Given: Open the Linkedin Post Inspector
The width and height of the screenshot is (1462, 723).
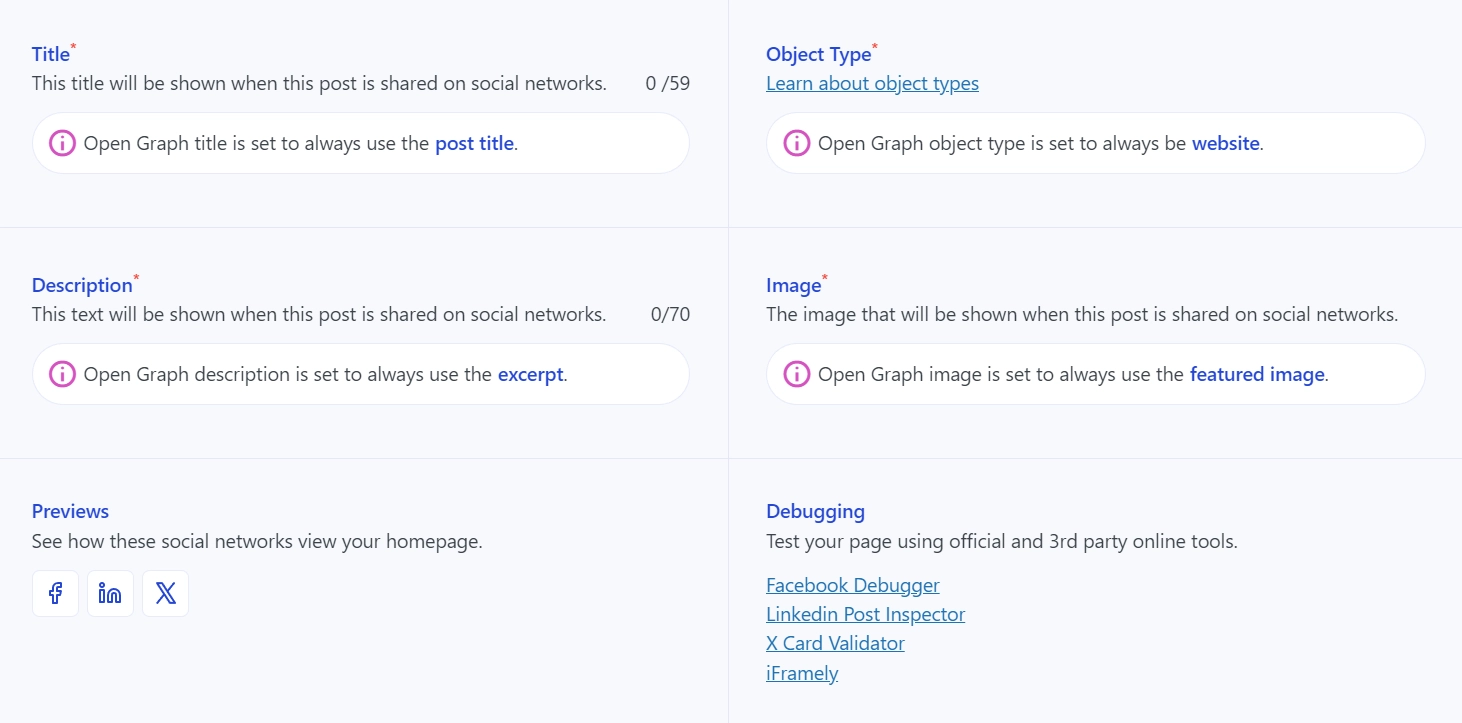Looking at the screenshot, I should (865, 613).
